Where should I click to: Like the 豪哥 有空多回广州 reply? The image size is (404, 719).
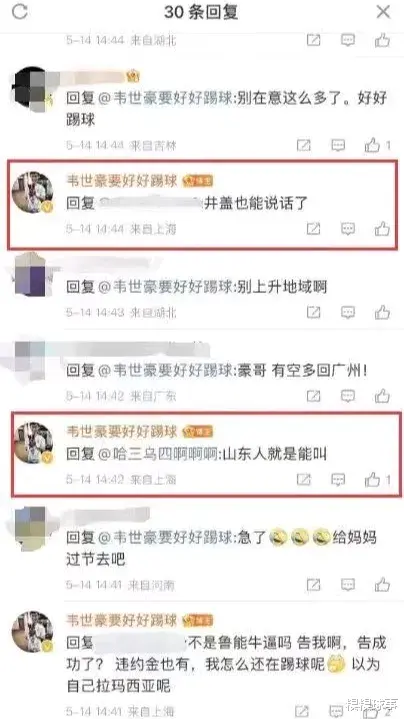coord(382,396)
